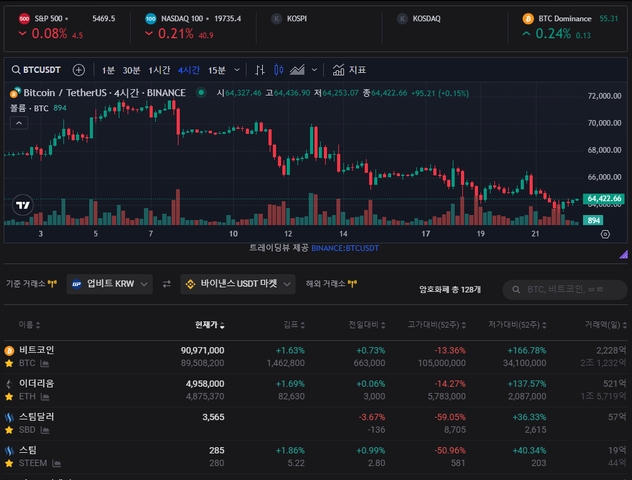The width and height of the screenshot is (632, 480).
Task: Click 이더리움 price 4,958,000
Action: point(205,384)
